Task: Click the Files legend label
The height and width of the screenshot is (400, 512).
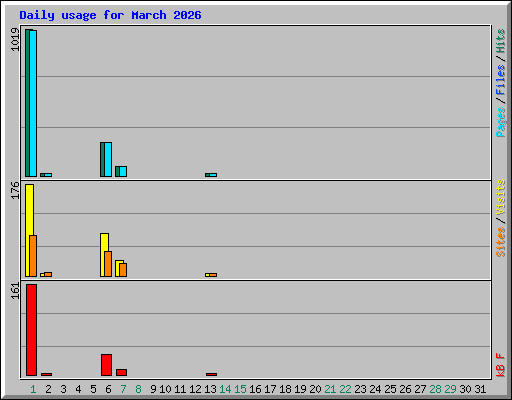Action: [x=500, y=80]
